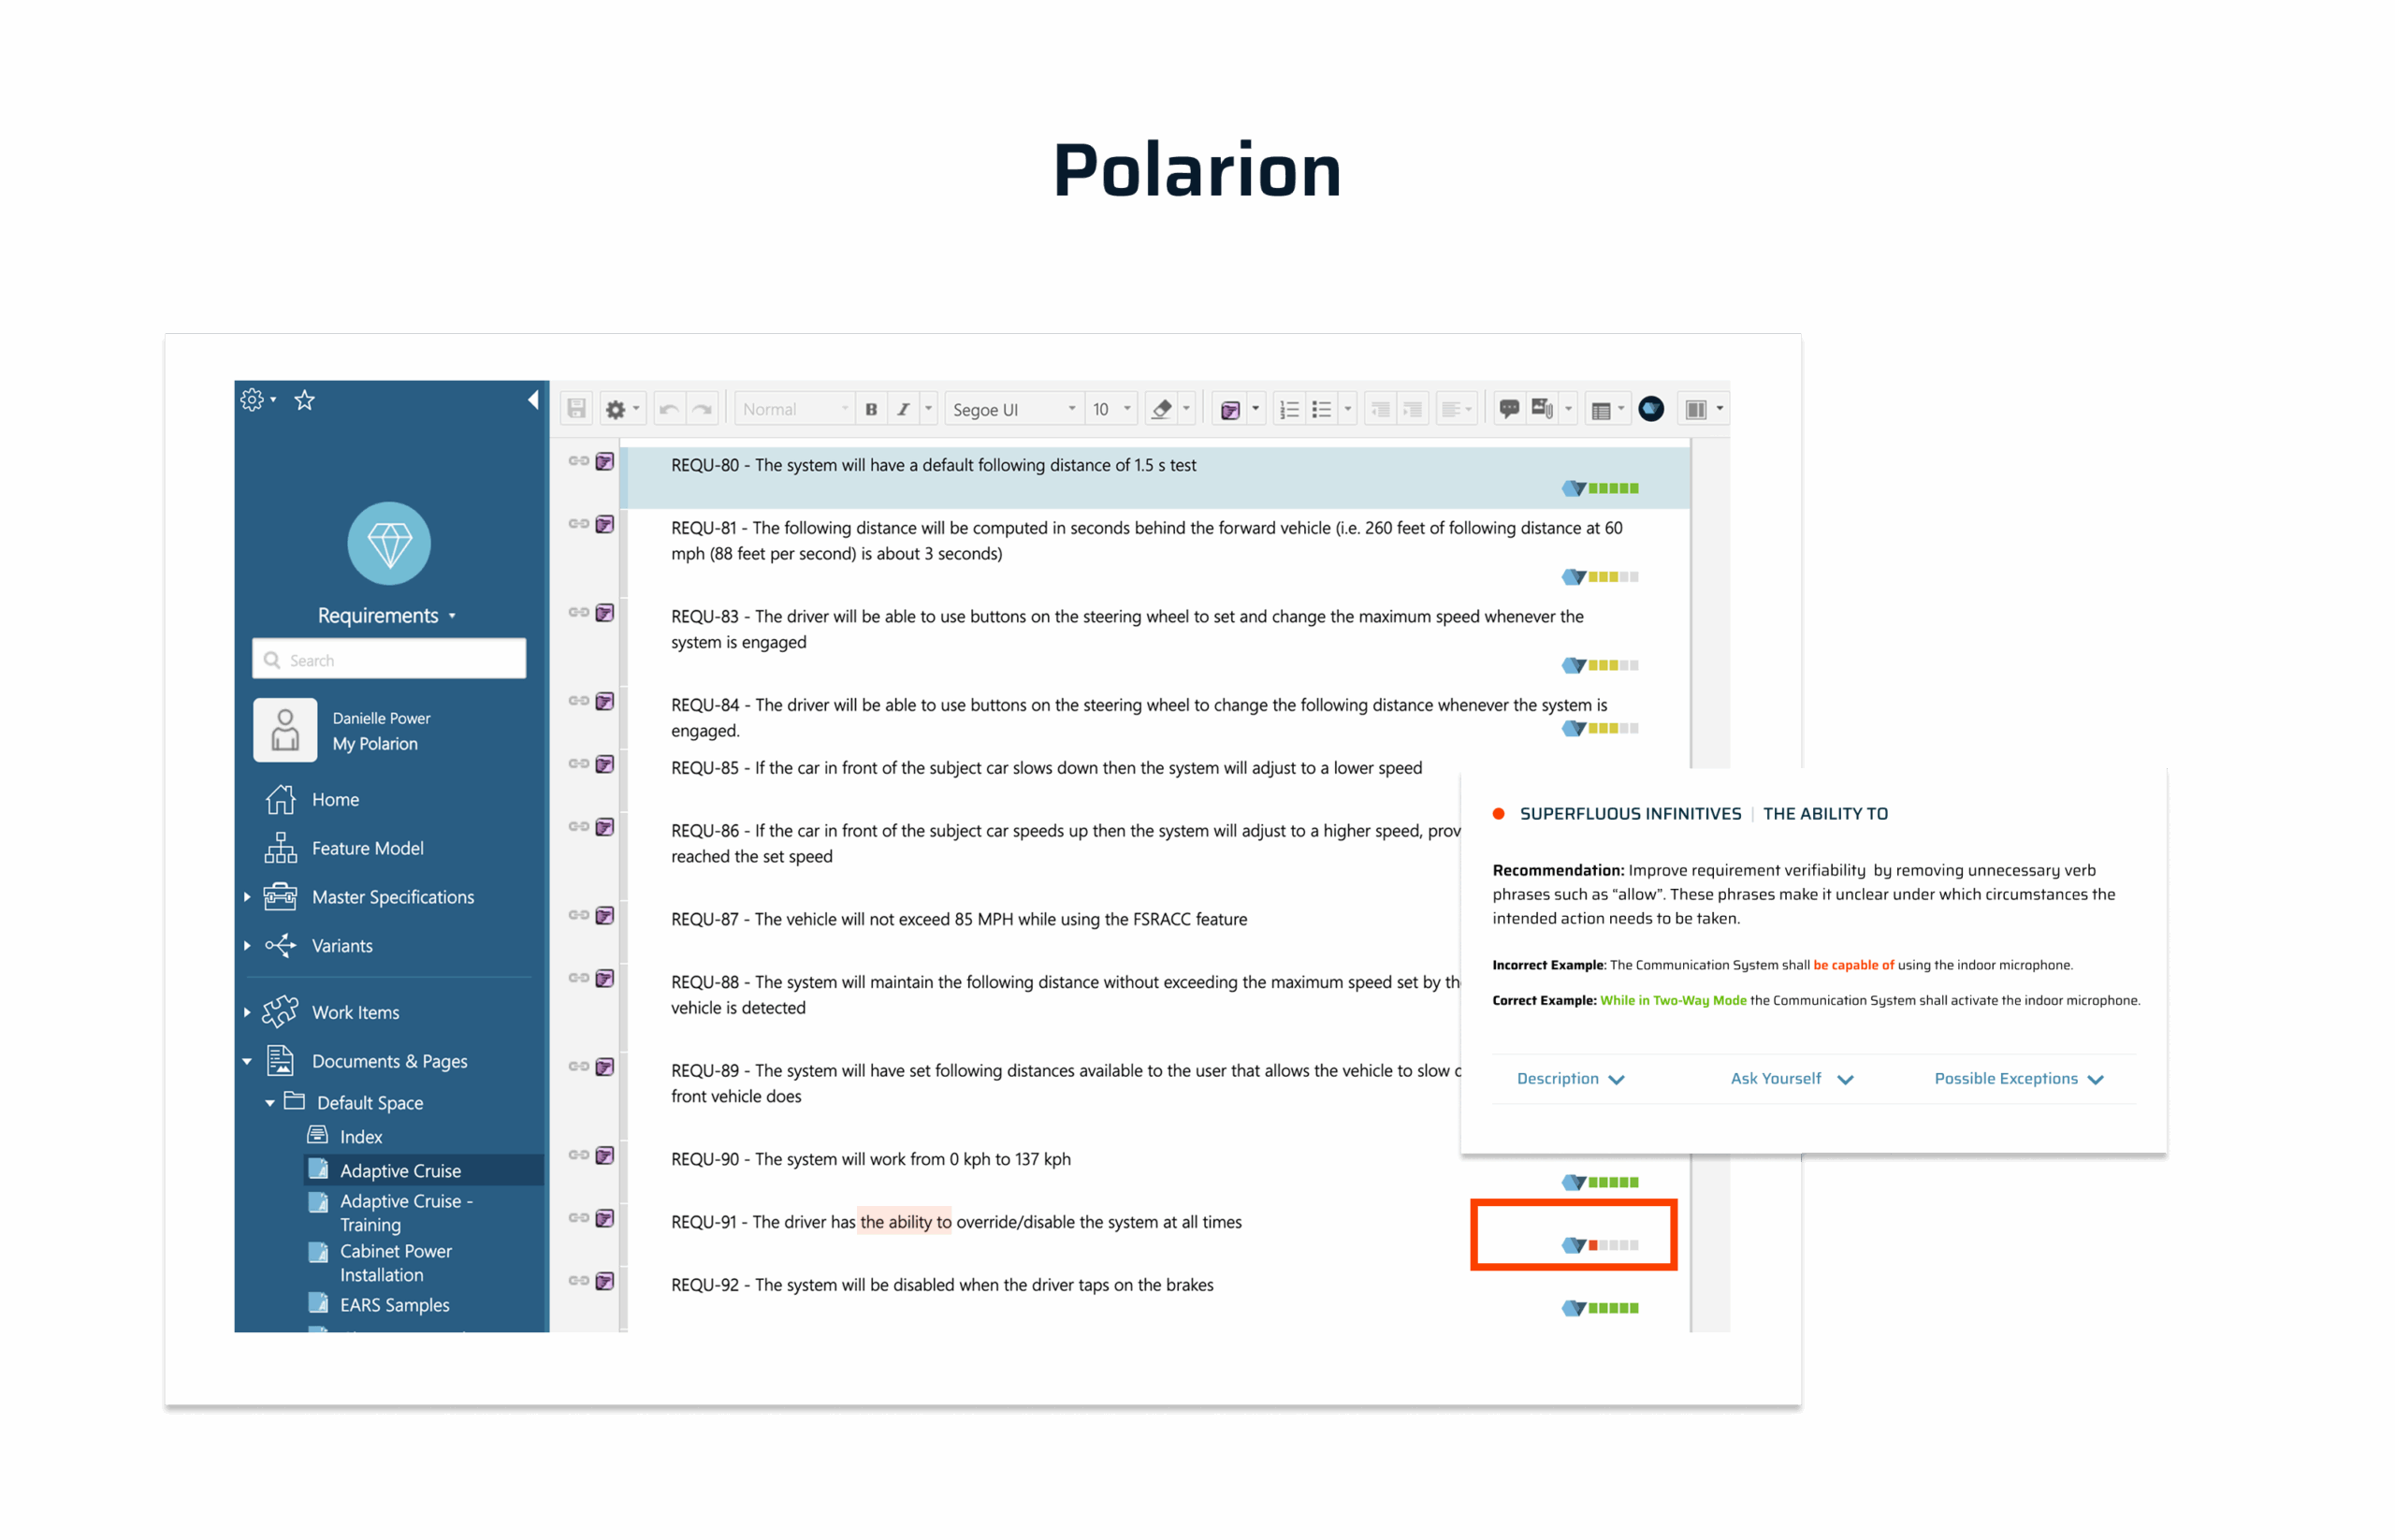Open the bold/italic more formatting arrow
2395x1540 pixels.
928,409
